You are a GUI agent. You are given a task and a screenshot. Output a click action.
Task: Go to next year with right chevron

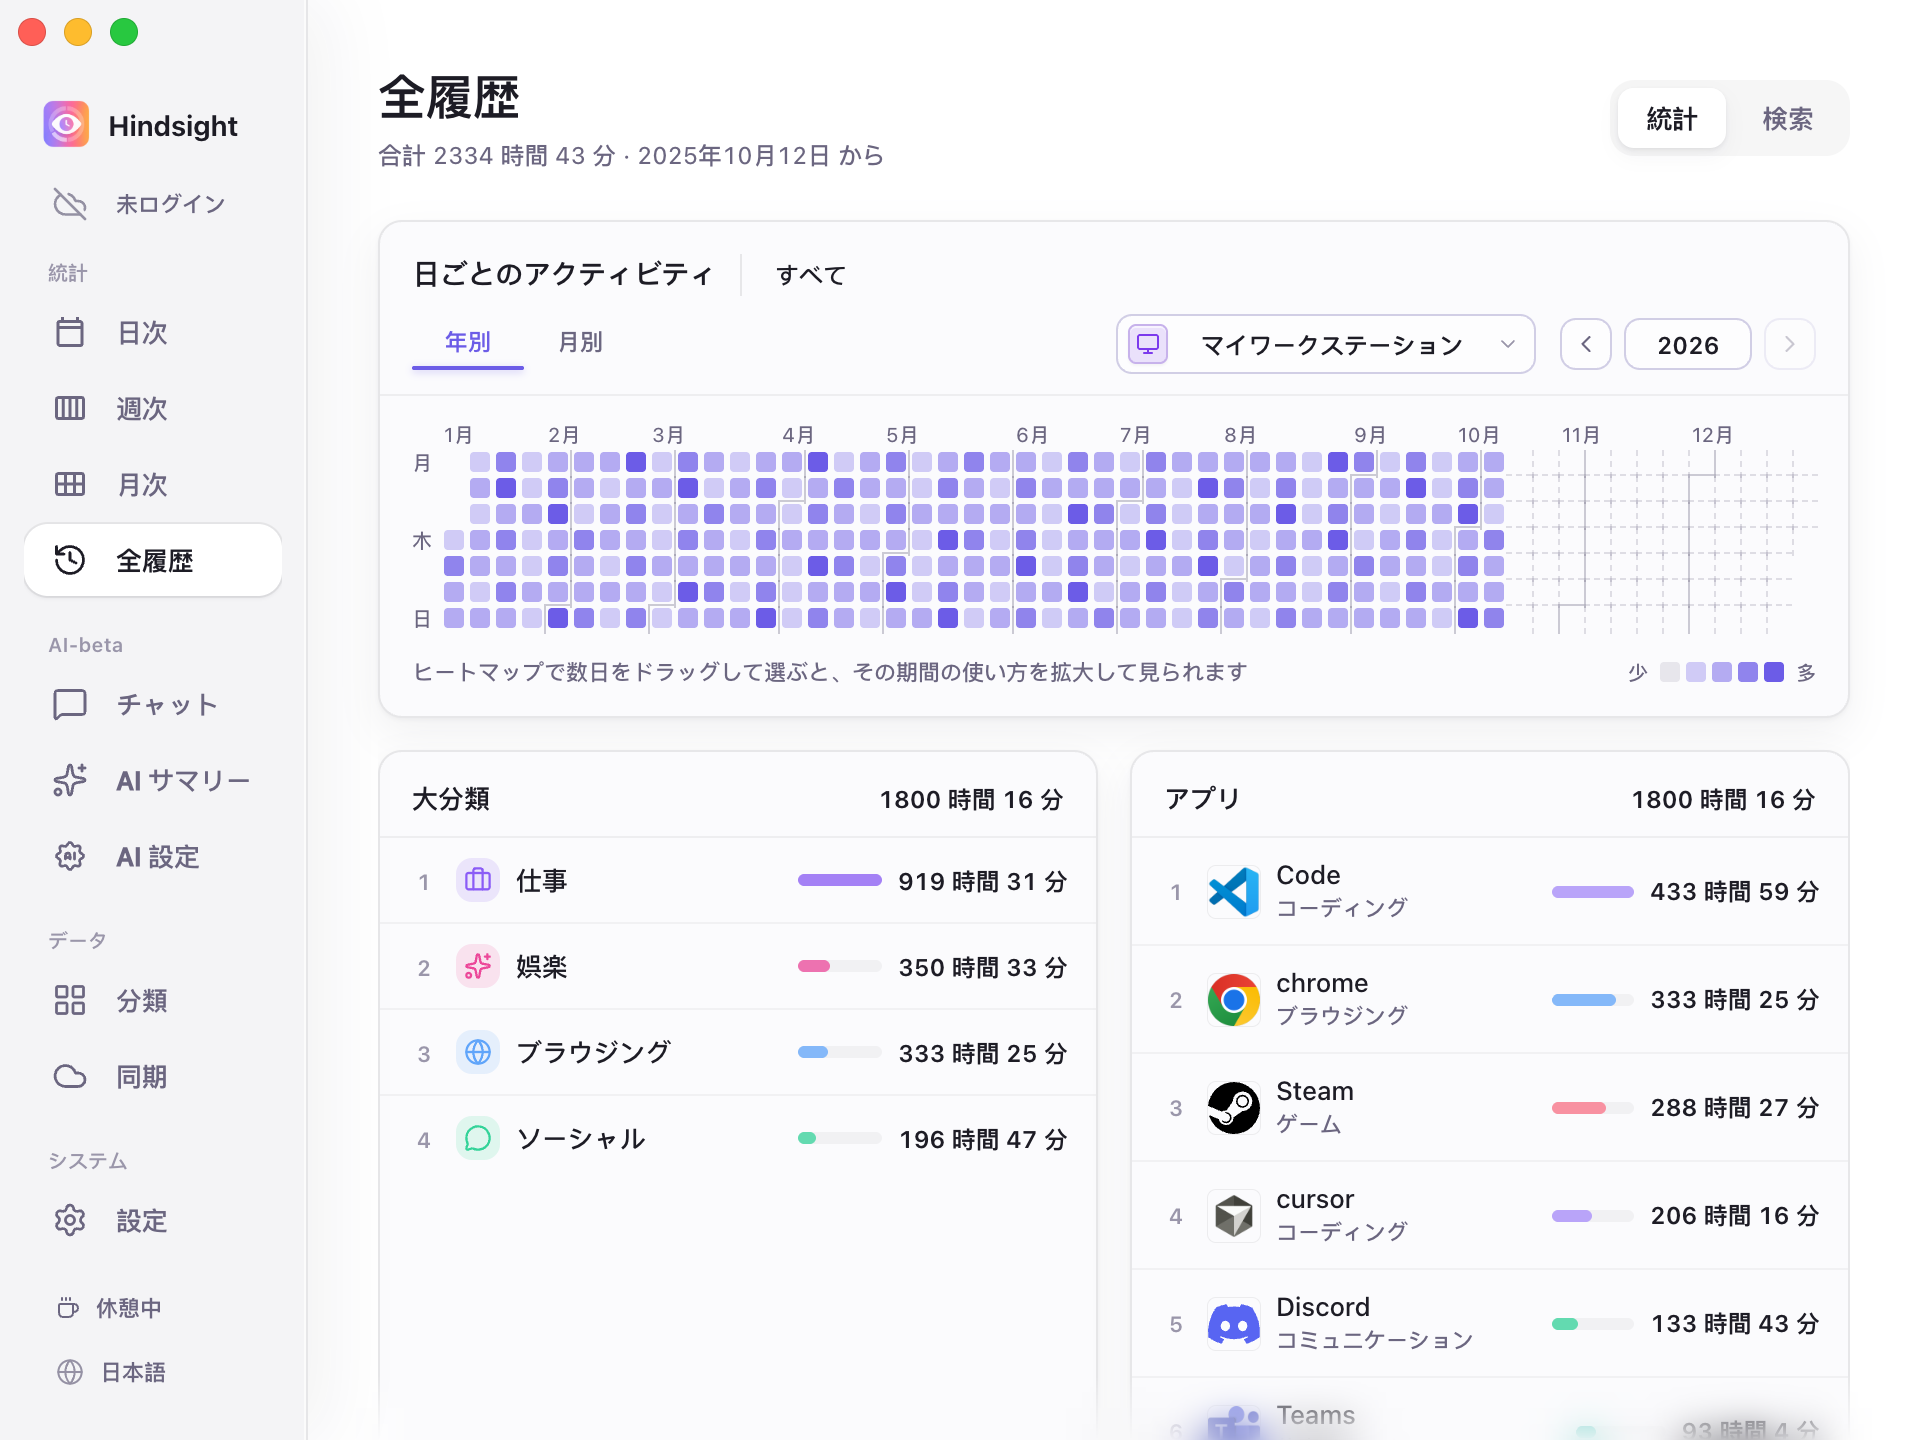coord(1790,344)
